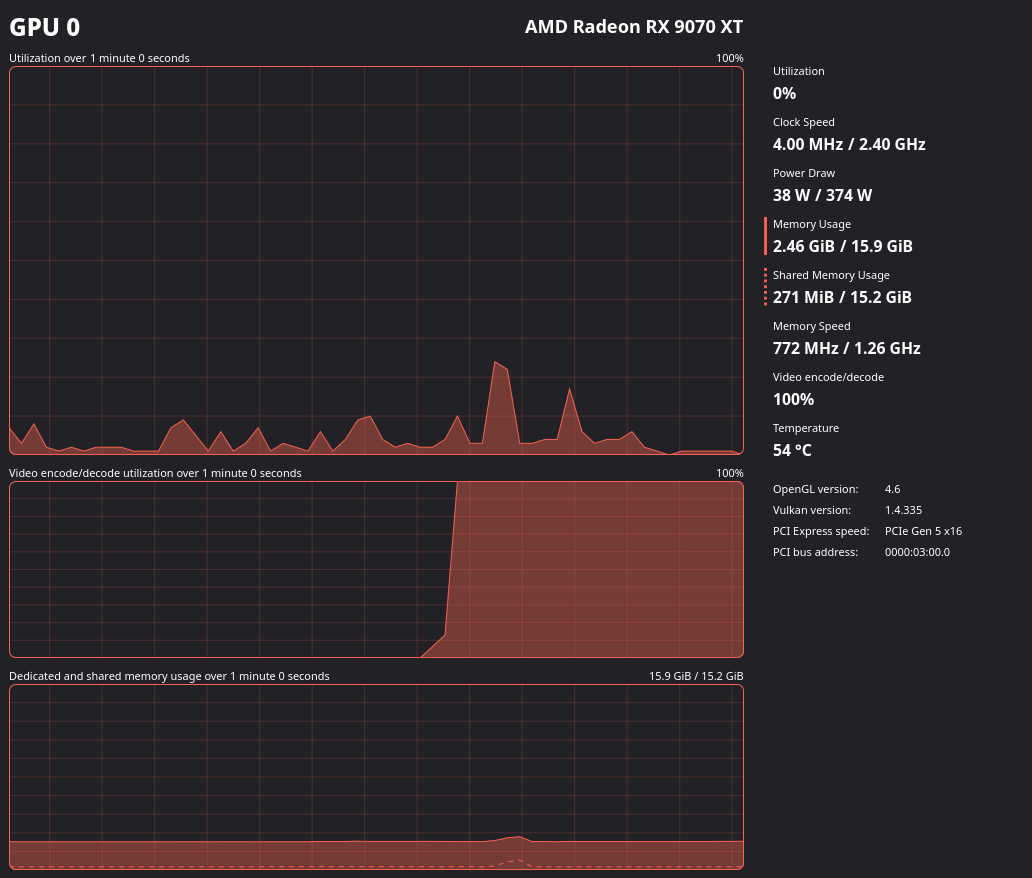The height and width of the screenshot is (878, 1032).
Task: Click the dedicated and shared memory usage graph
Action: pos(376,777)
